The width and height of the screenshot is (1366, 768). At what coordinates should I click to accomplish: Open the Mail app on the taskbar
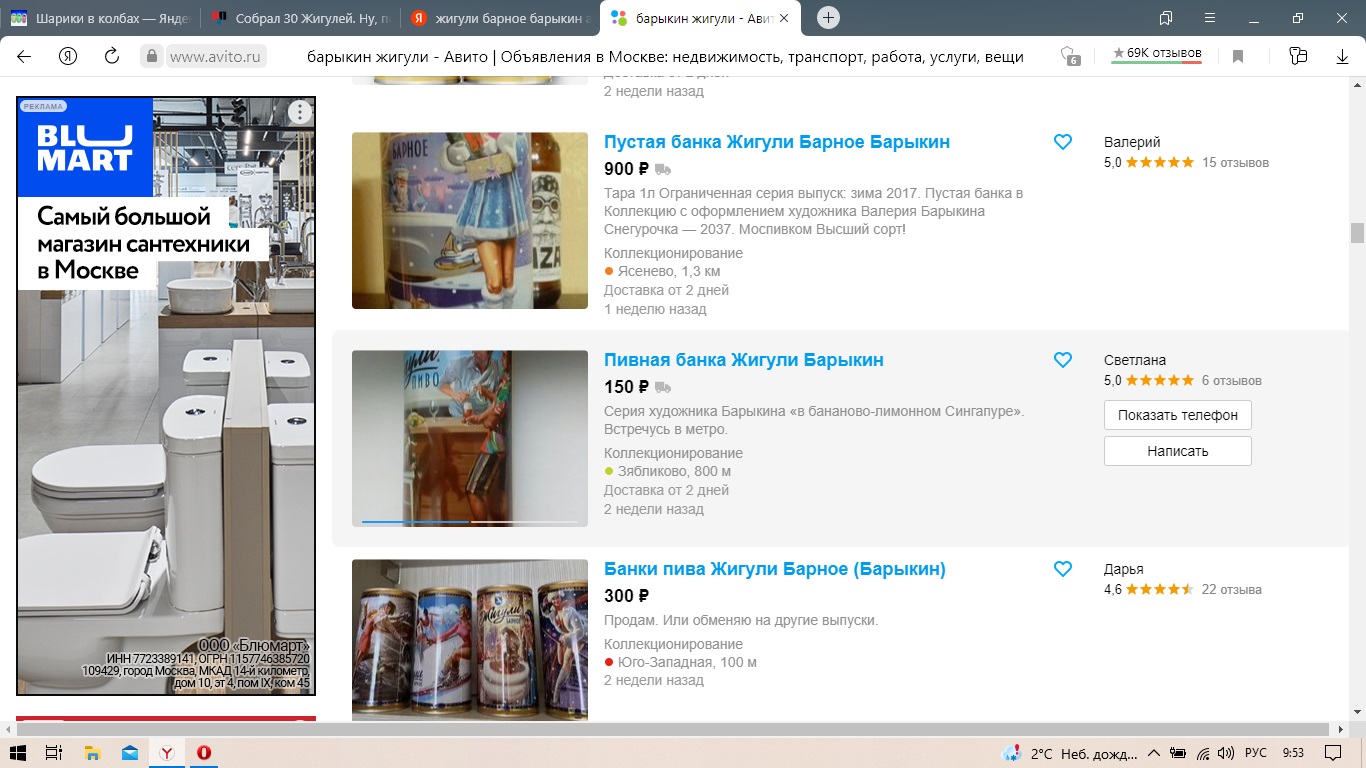(x=130, y=753)
